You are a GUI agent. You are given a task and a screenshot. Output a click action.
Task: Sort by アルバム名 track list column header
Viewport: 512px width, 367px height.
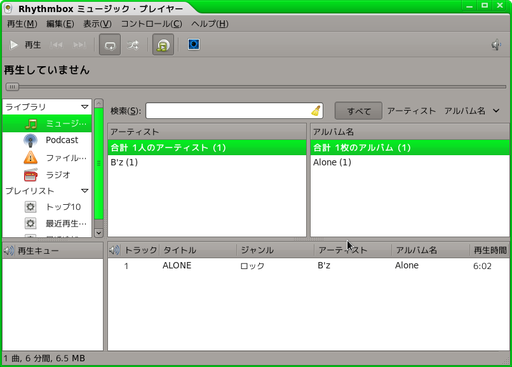(431, 250)
